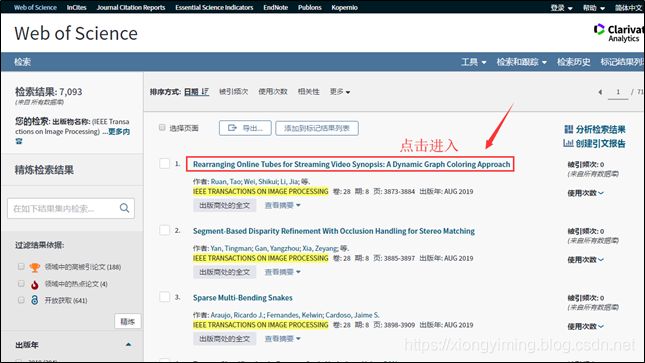Sort results by 日期
The width and height of the screenshot is (645, 363).
pos(196,92)
